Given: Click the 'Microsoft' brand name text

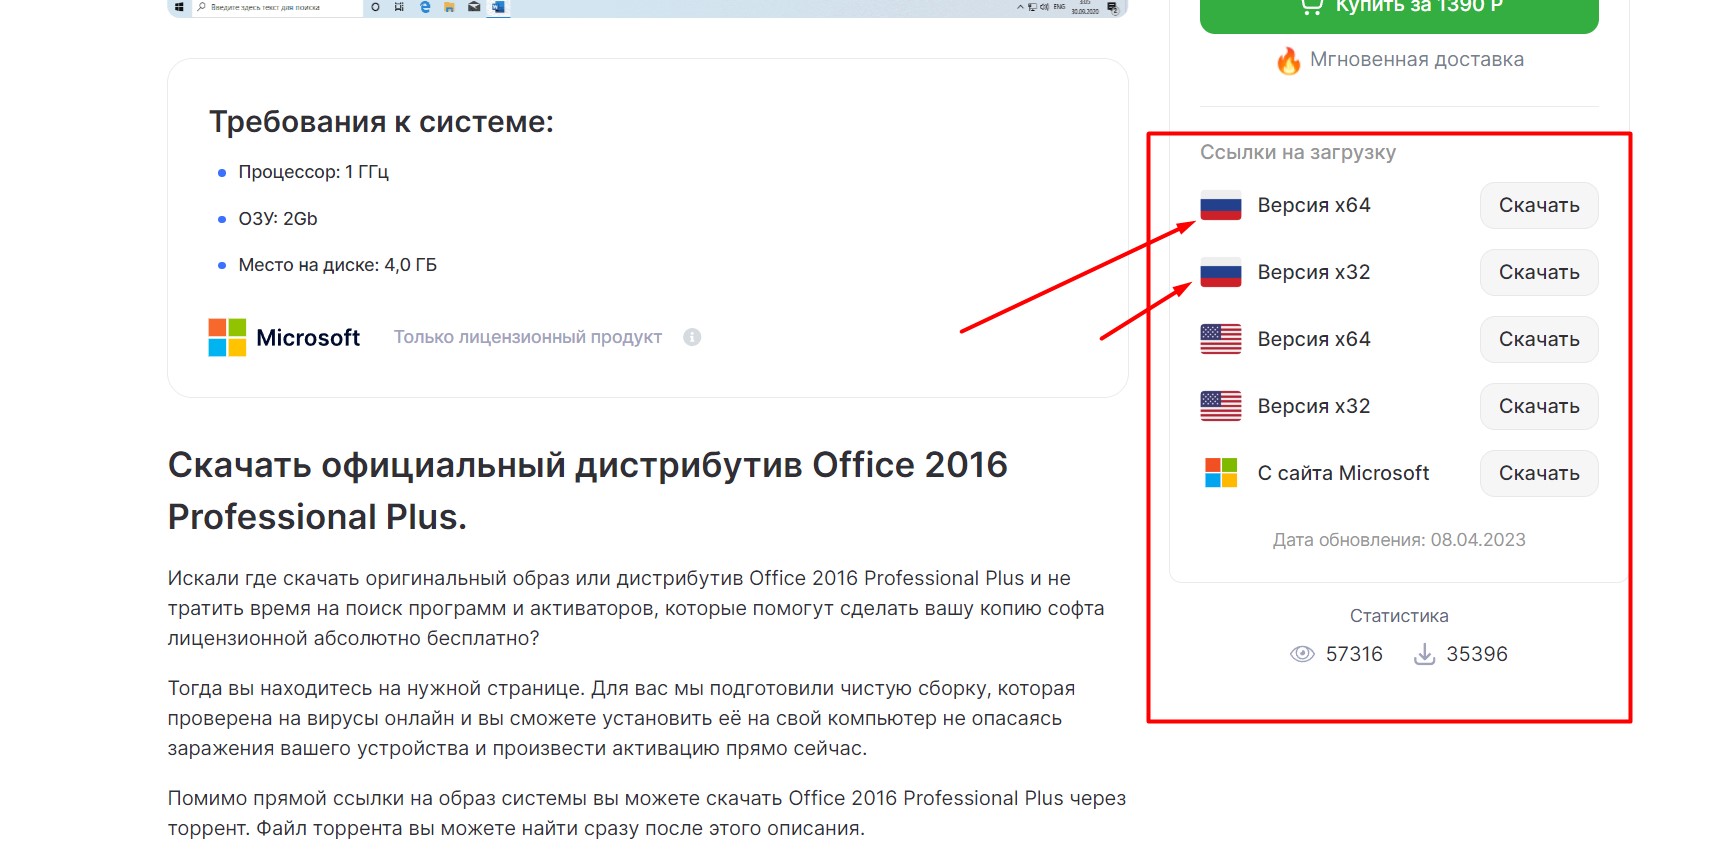Looking at the screenshot, I should [x=308, y=338].
